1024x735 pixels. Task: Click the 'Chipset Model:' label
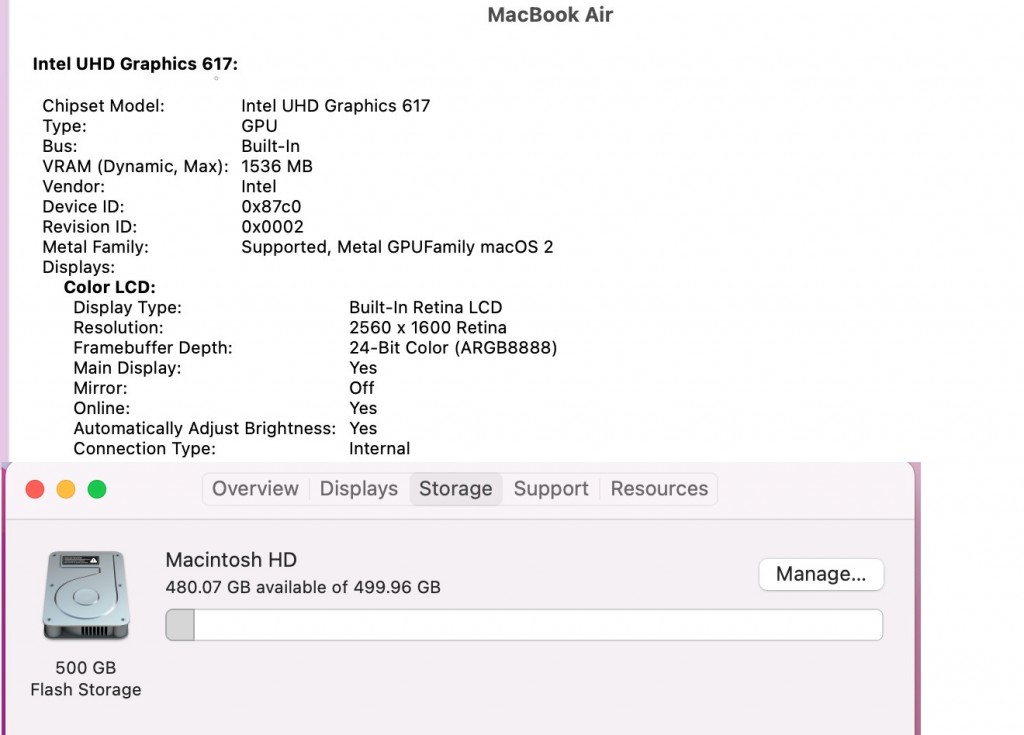pyautogui.click(x=103, y=106)
